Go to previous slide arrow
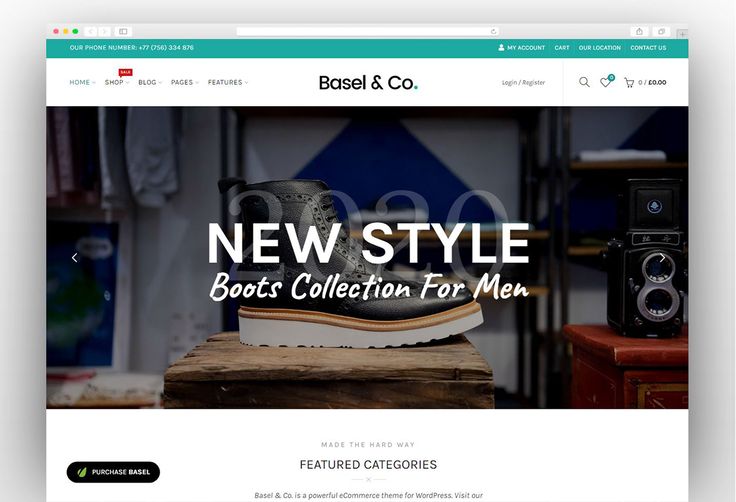Image resolution: width=736 pixels, height=502 pixels. pos(74,257)
